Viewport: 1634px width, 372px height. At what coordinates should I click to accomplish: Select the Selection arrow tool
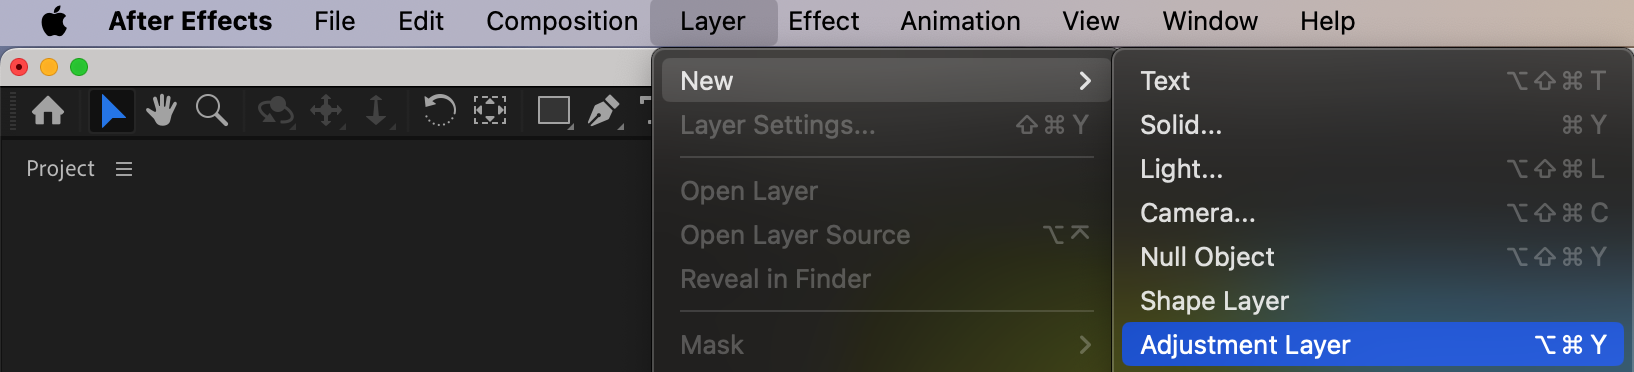112,110
